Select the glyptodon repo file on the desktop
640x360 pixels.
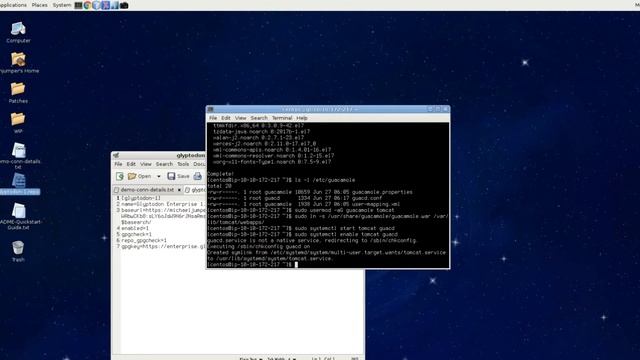[x=19, y=184]
